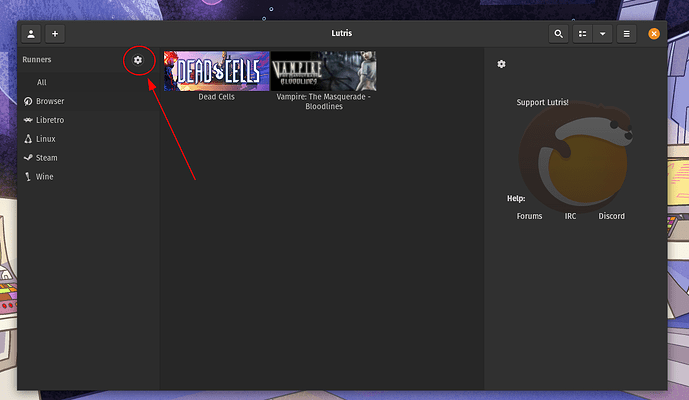Click the Runners sidebar header
689x400 pixels.
(x=37, y=60)
